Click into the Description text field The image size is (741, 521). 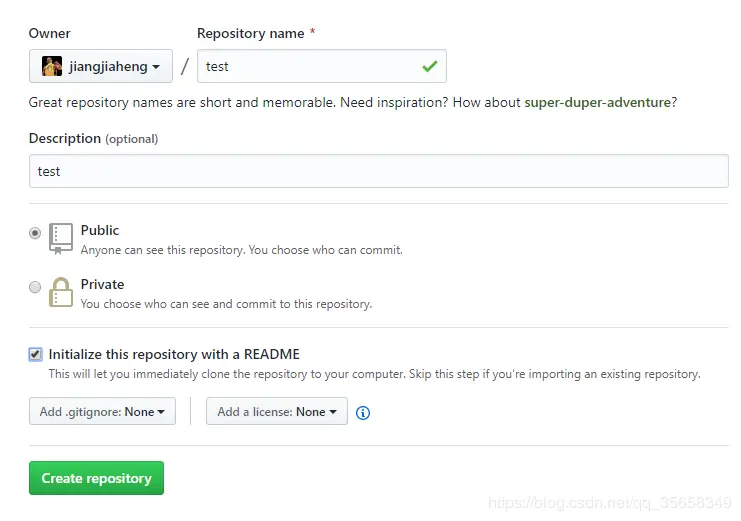[x=378, y=171]
